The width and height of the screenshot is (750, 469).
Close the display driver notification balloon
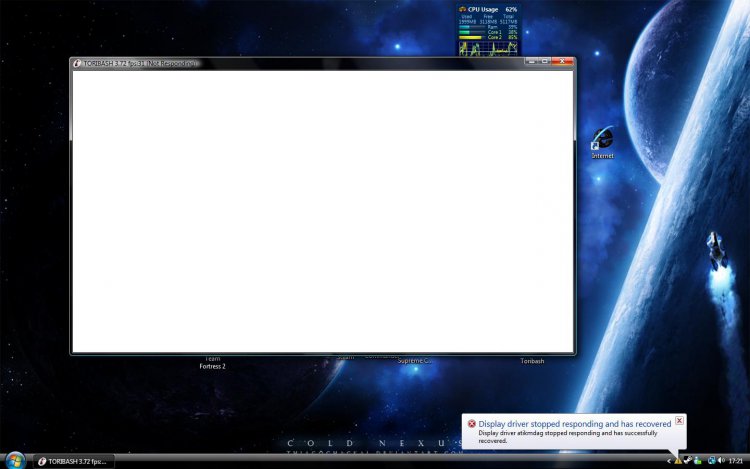[x=679, y=421]
